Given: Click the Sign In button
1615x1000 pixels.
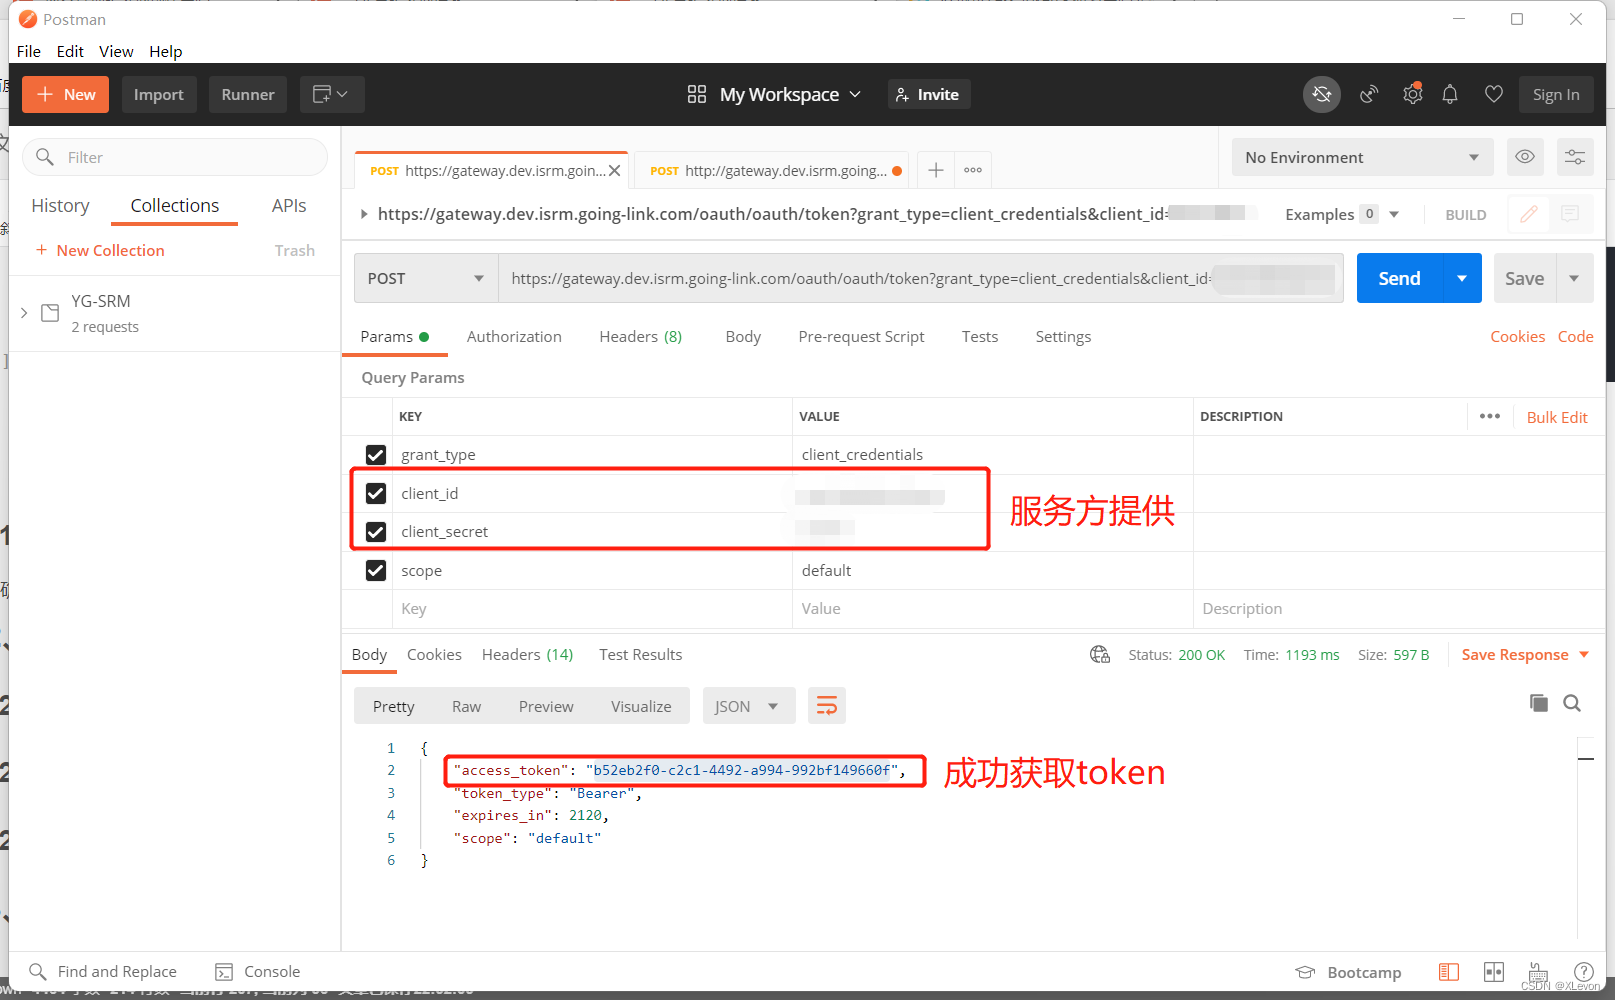Looking at the screenshot, I should [1556, 94].
